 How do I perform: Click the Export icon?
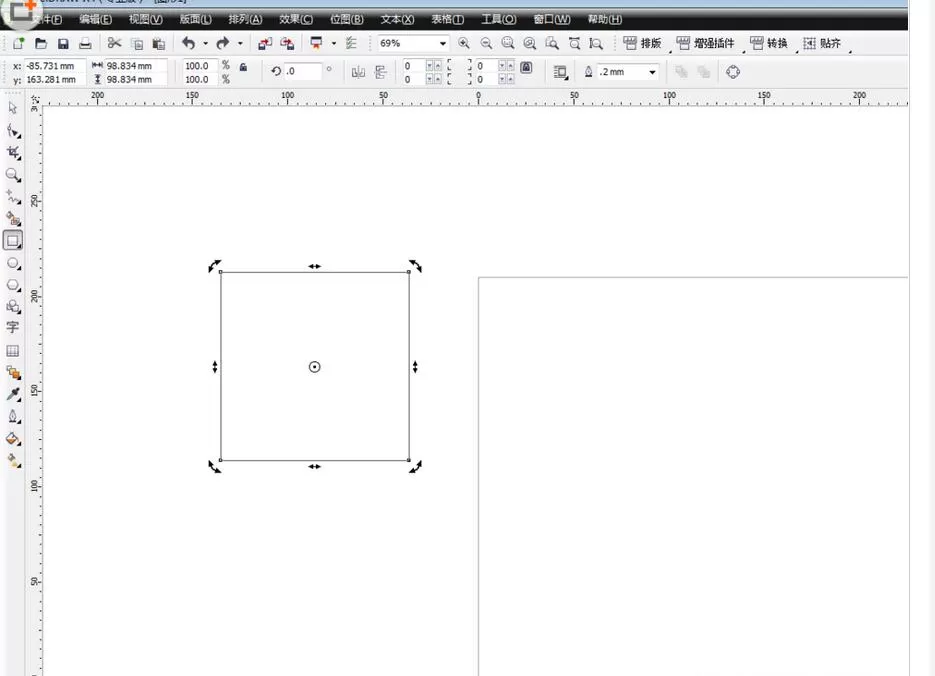tap(287, 44)
